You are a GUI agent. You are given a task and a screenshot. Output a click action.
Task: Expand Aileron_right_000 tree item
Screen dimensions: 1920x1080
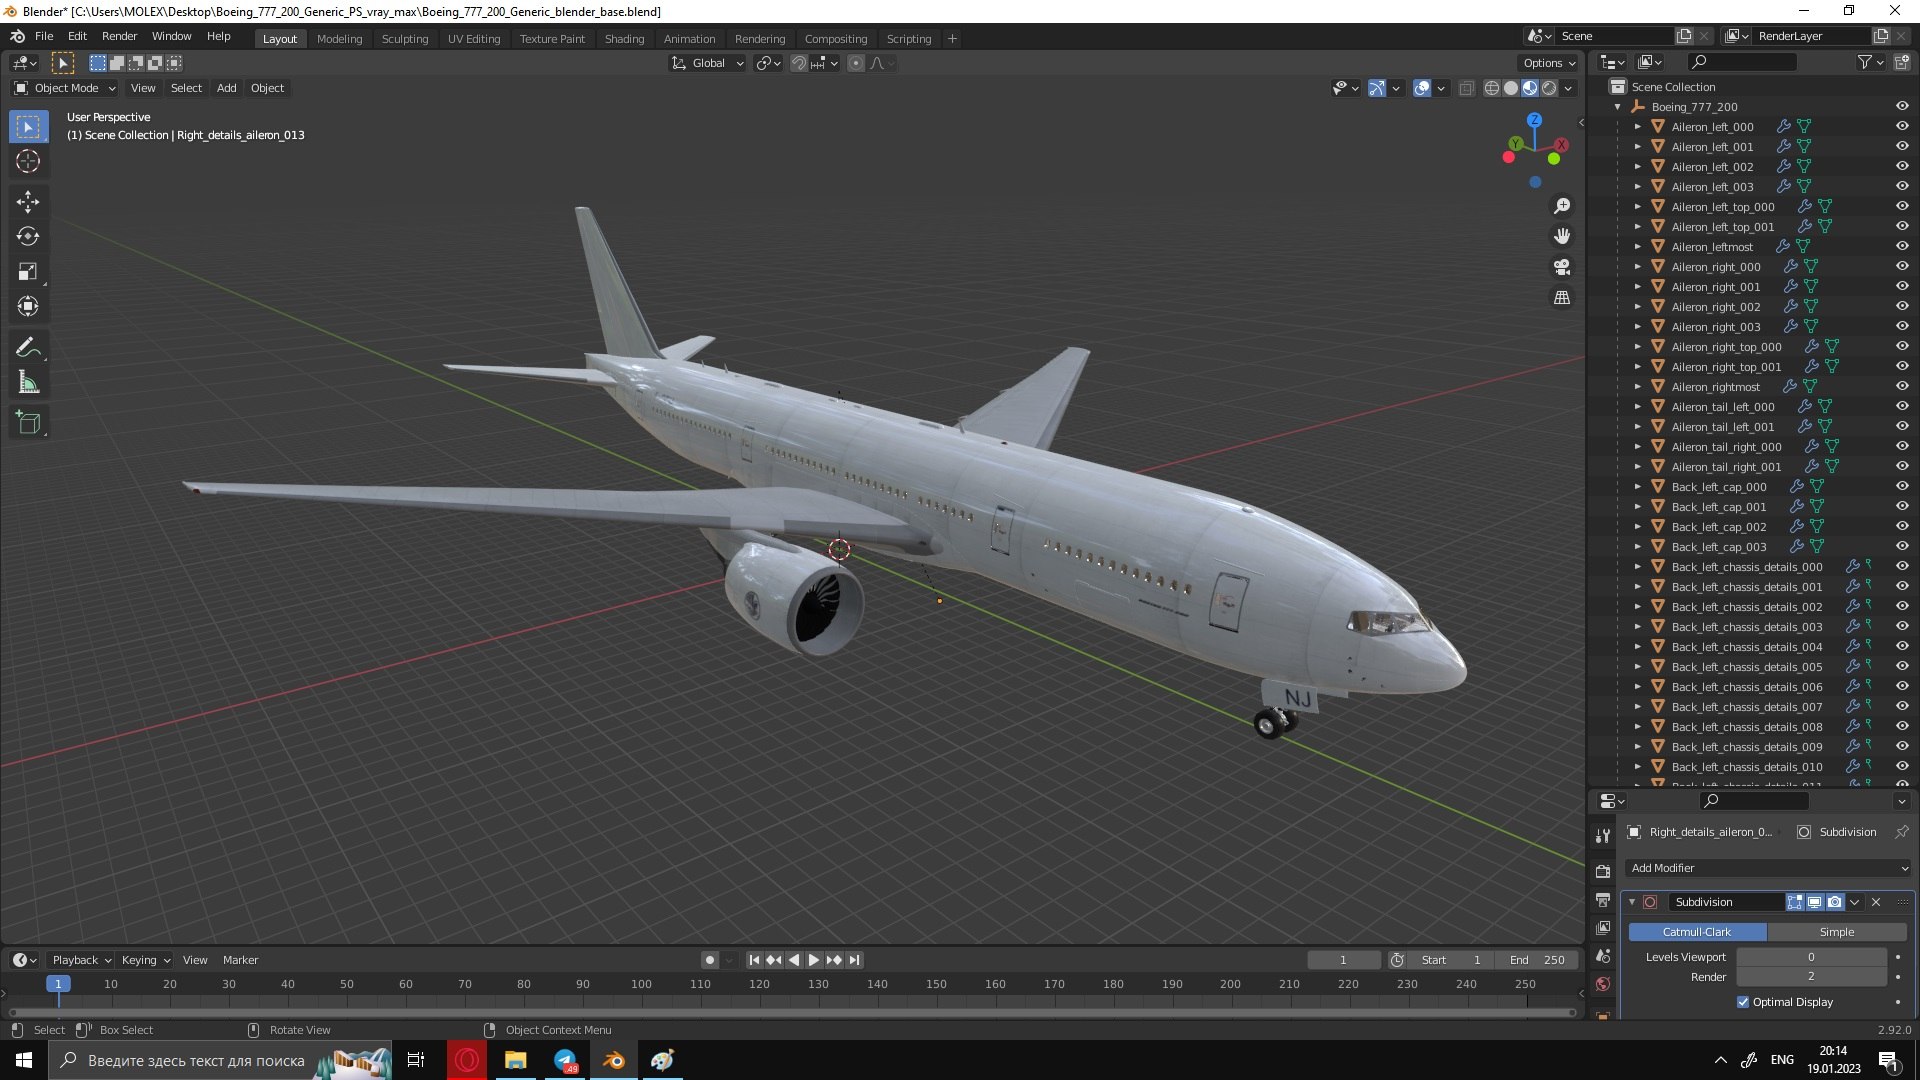(1638, 267)
